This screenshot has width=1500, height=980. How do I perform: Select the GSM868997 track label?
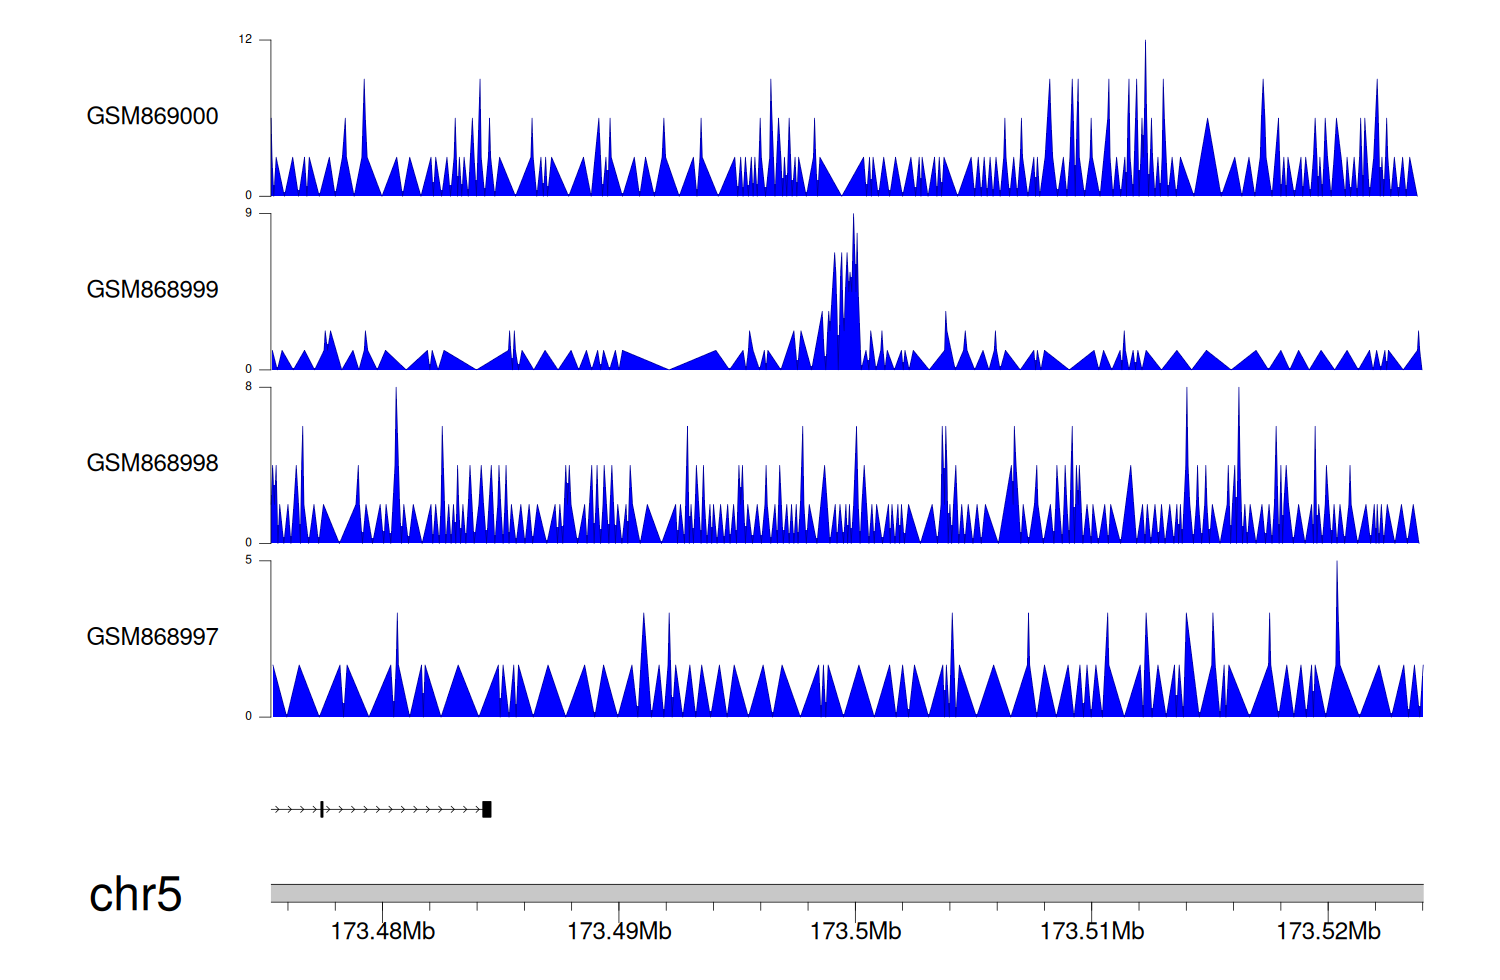152,637
